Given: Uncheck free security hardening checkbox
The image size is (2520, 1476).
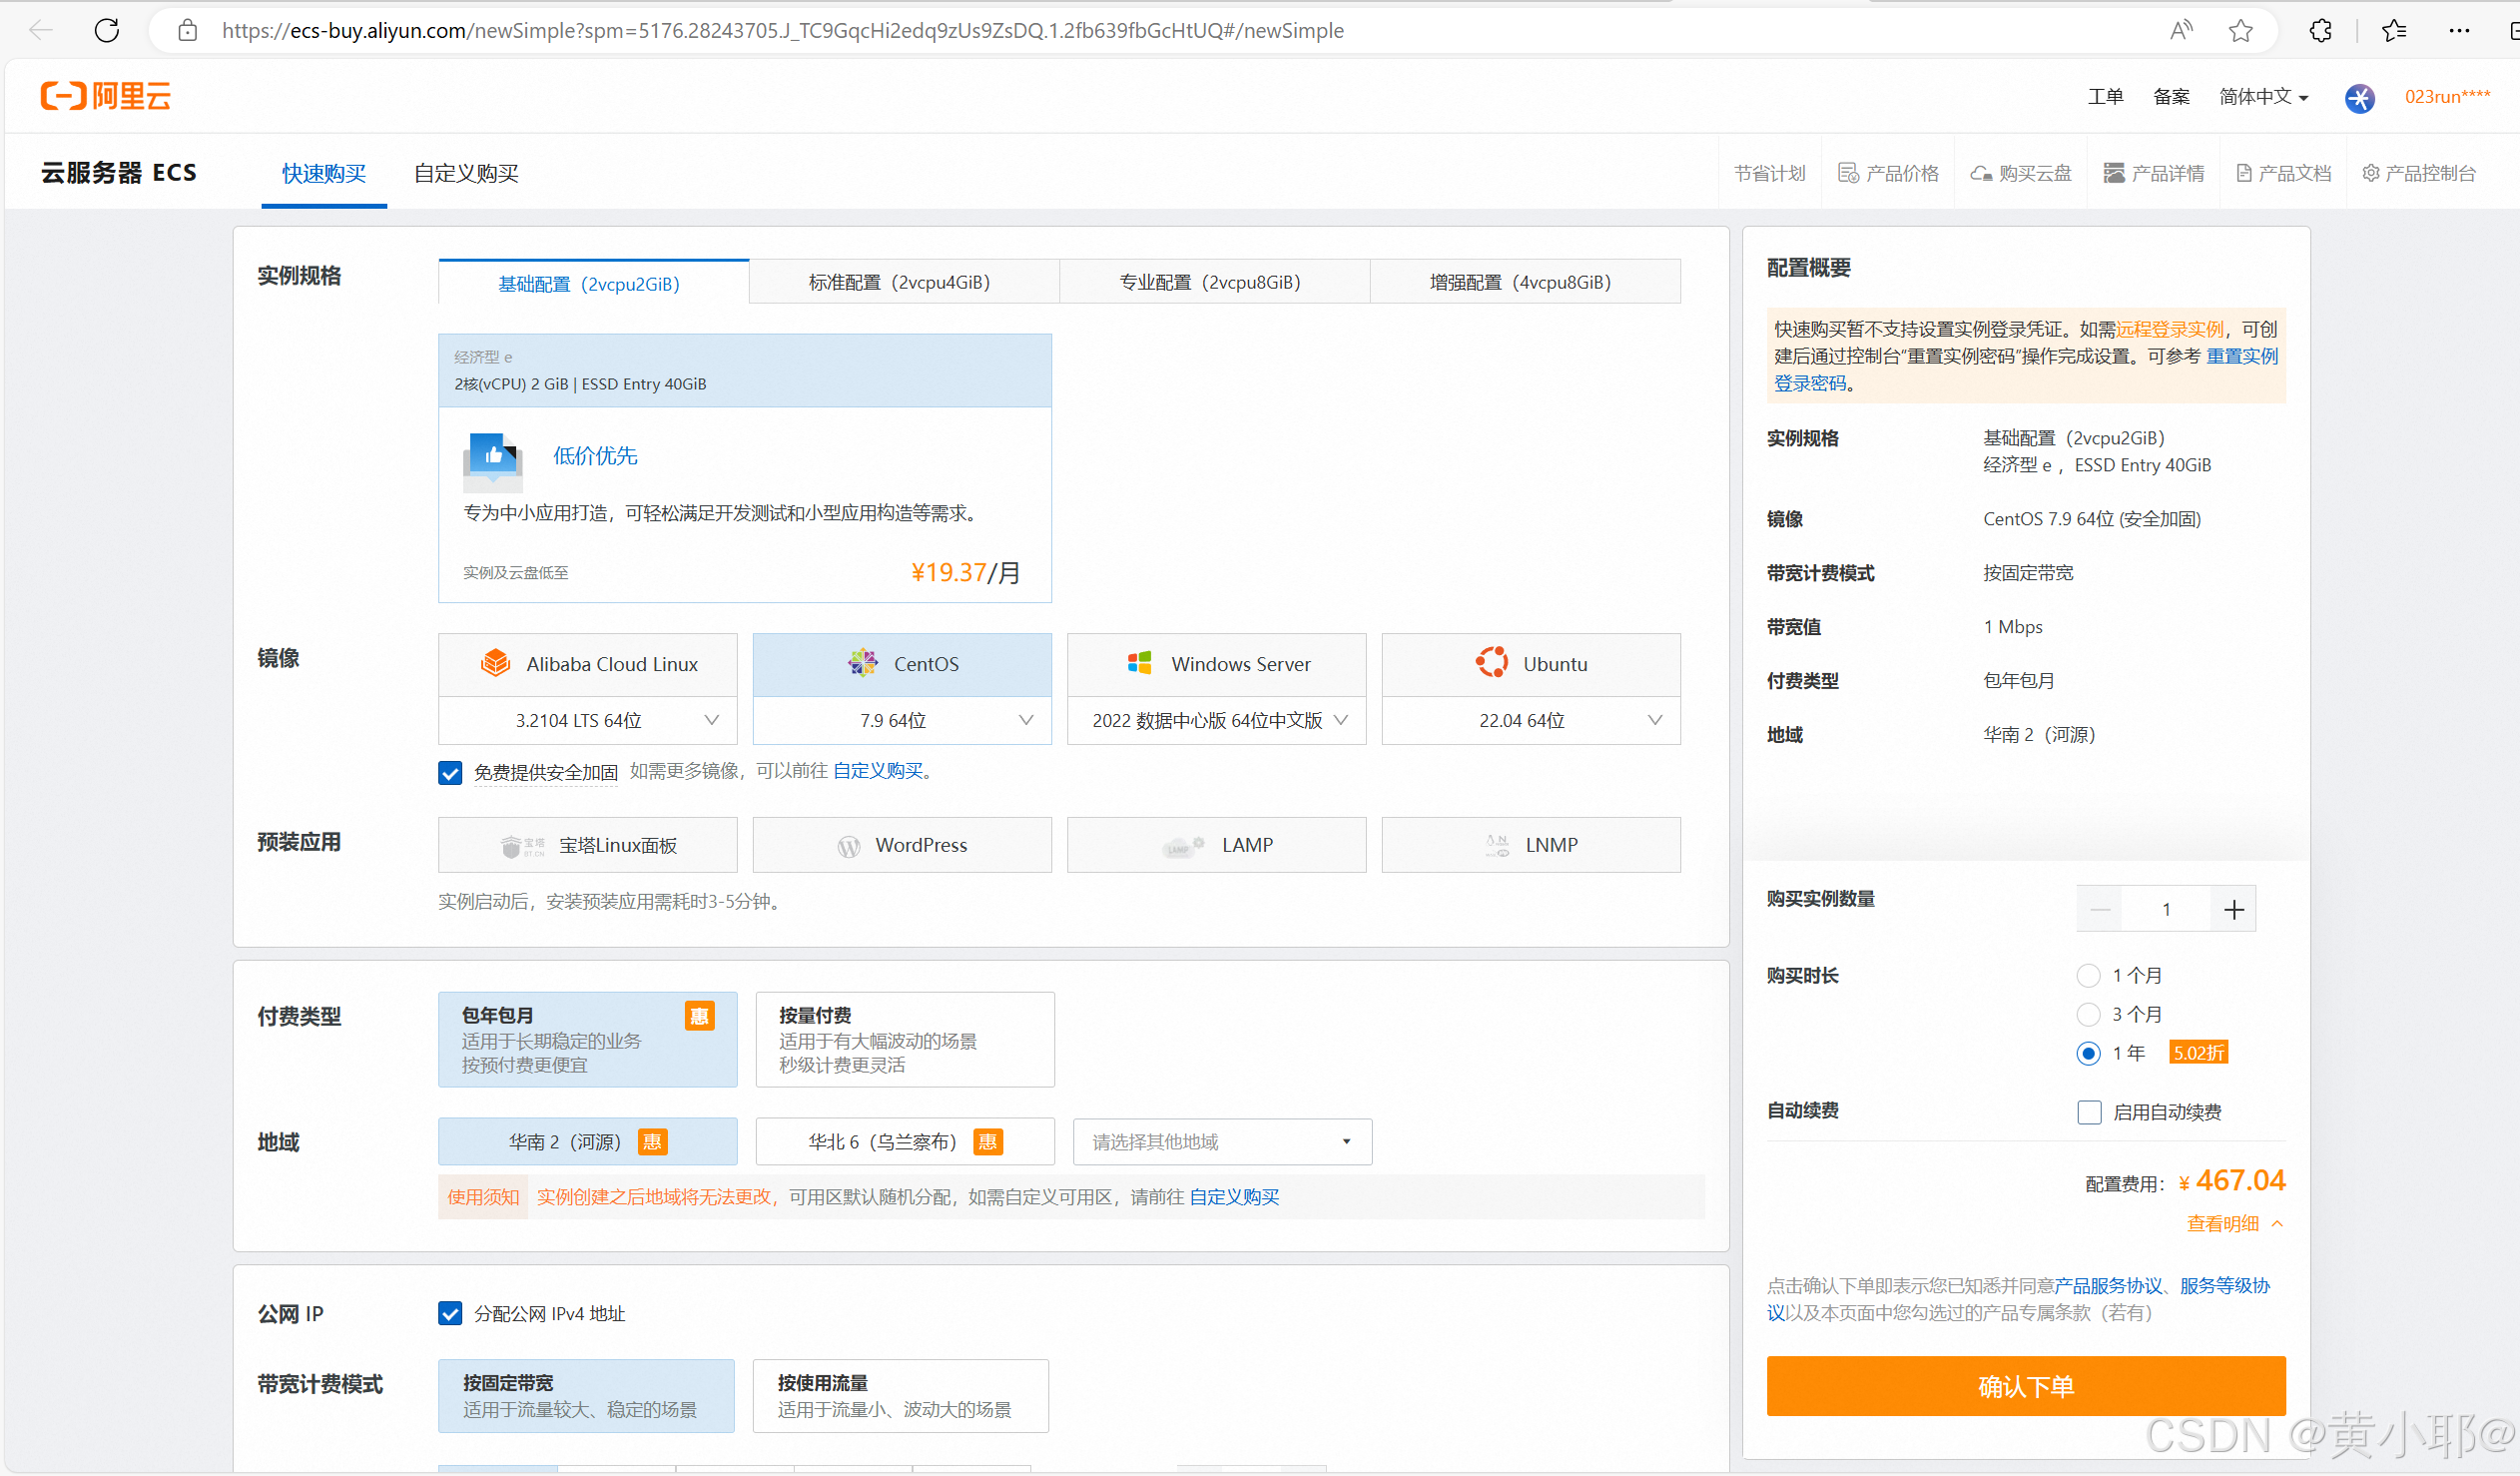Looking at the screenshot, I should pos(450,772).
